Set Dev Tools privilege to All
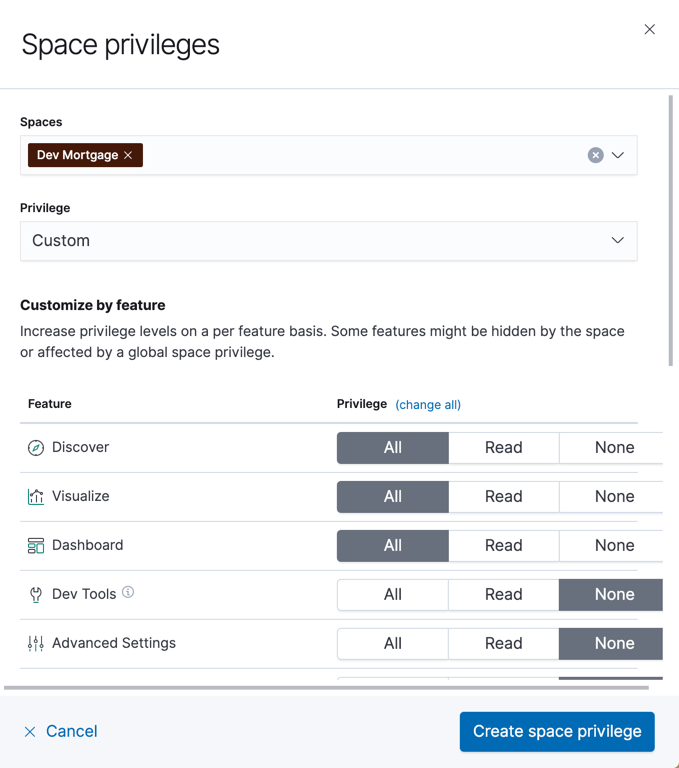This screenshot has width=679, height=768. (393, 595)
